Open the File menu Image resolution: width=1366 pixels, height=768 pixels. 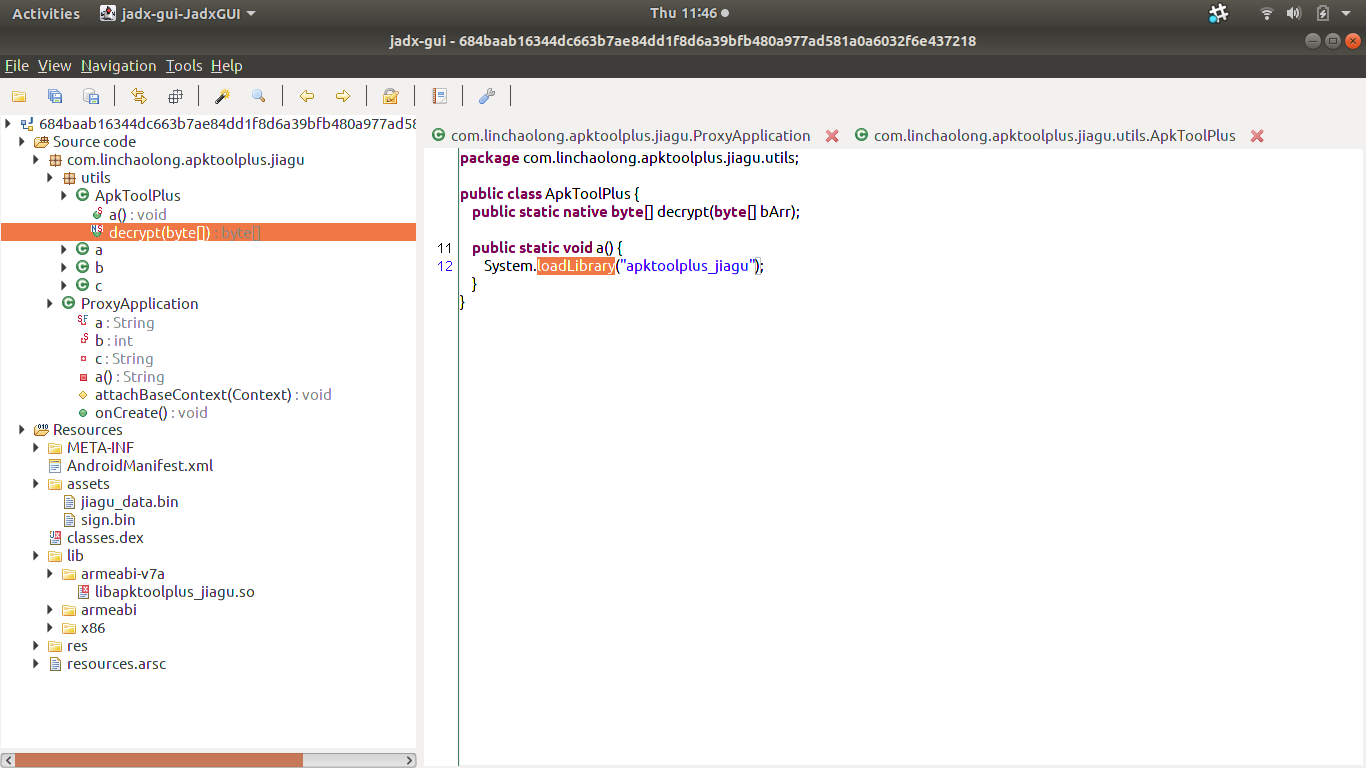point(16,65)
